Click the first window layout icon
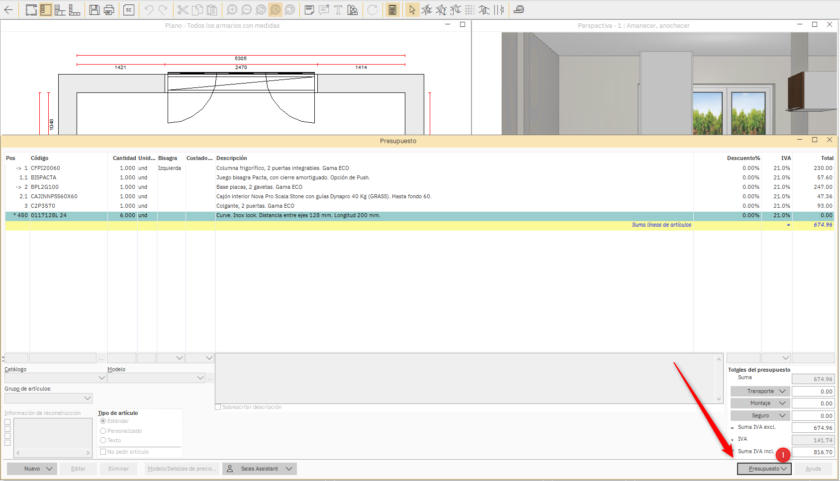 tap(31, 10)
